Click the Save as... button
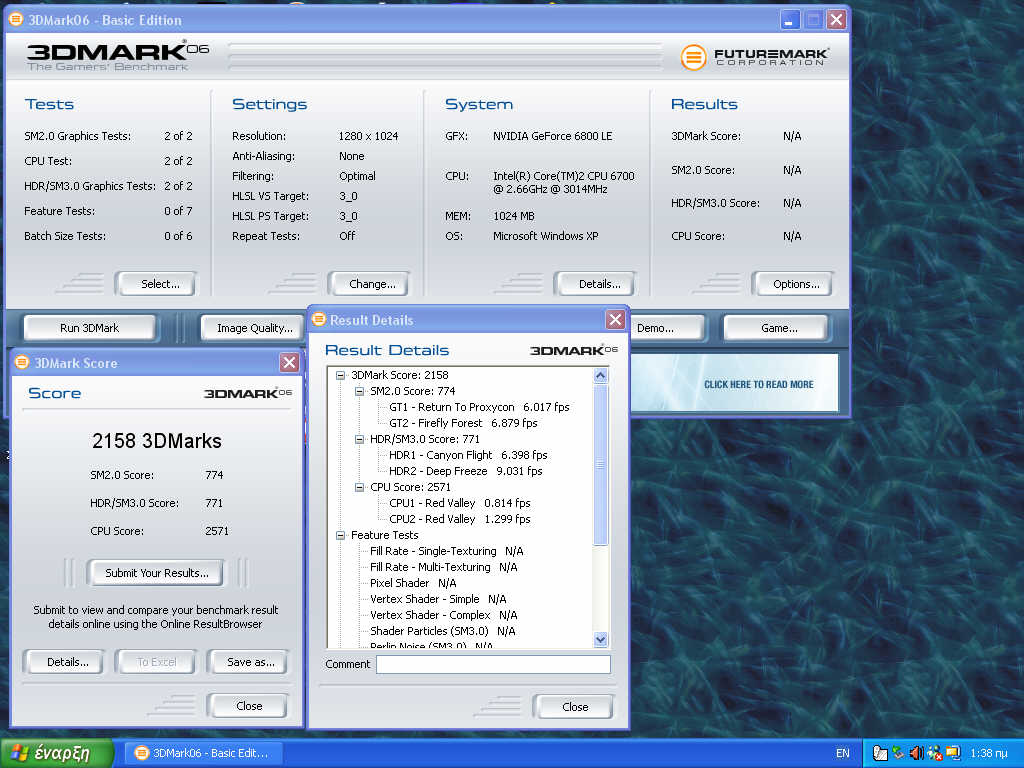The height and width of the screenshot is (768, 1024). pyautogui.click(x=248, y=662)
